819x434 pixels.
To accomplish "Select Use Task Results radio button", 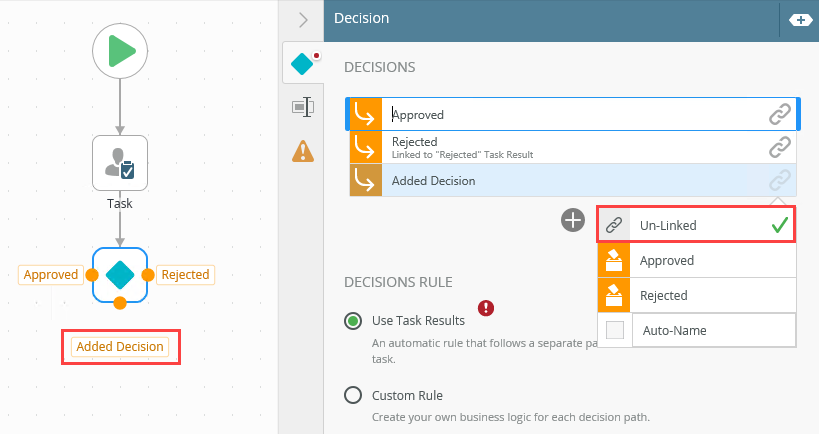I will tap(352, 321).
